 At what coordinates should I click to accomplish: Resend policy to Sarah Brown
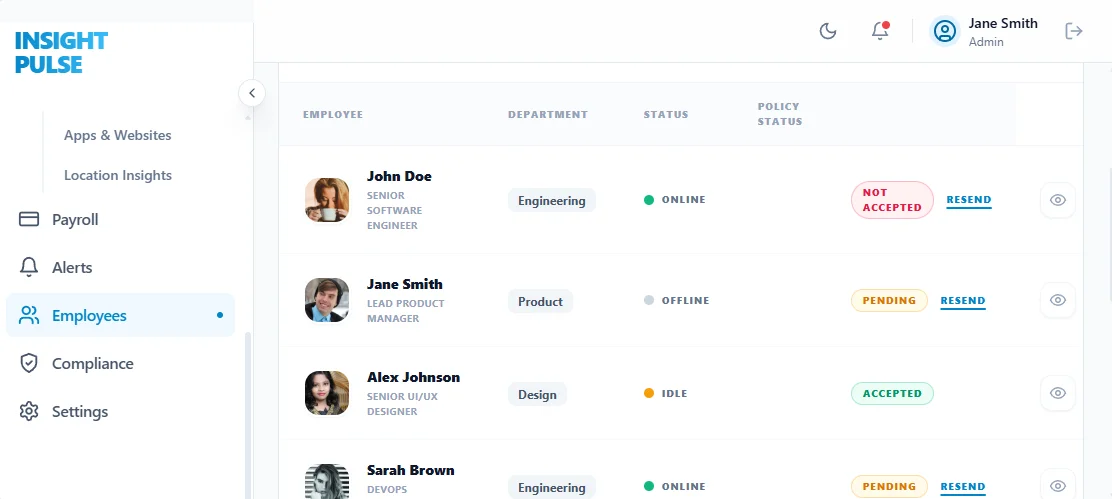(963, 487)
